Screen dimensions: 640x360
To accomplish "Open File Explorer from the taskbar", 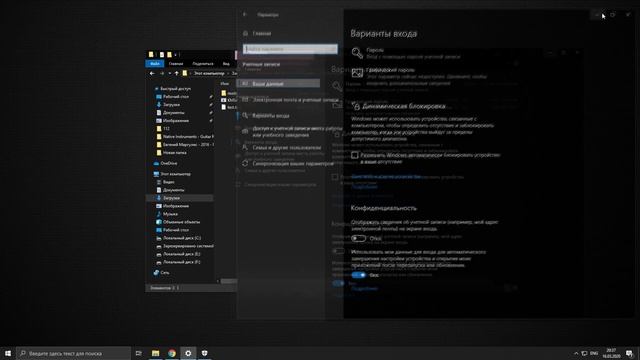I will 156,353.
